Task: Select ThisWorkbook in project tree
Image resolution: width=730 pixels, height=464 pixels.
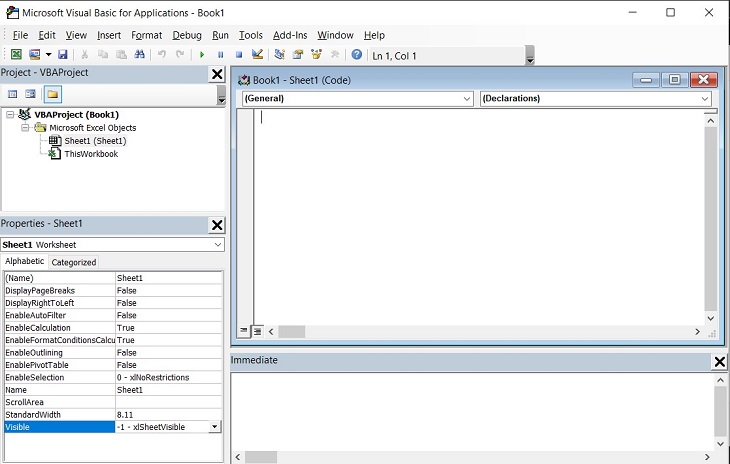Action: [91, 154]
